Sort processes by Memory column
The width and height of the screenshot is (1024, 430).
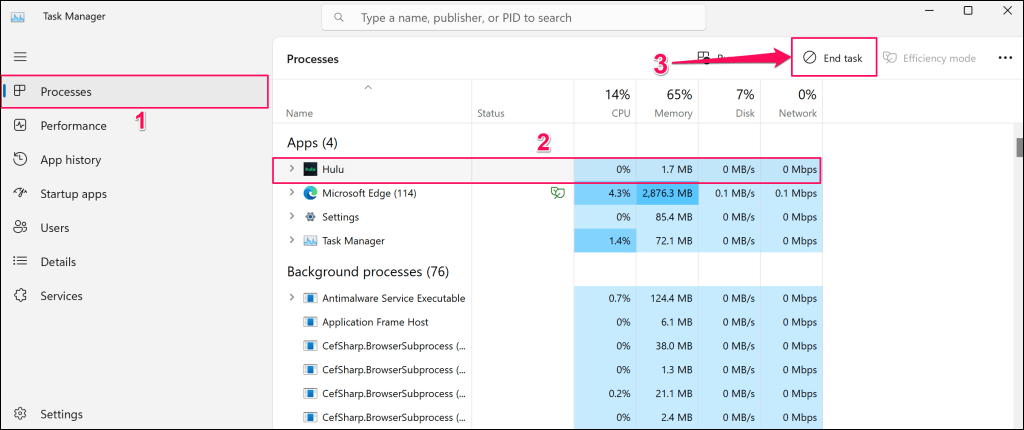pyautogui.click(x=667, y=104)
